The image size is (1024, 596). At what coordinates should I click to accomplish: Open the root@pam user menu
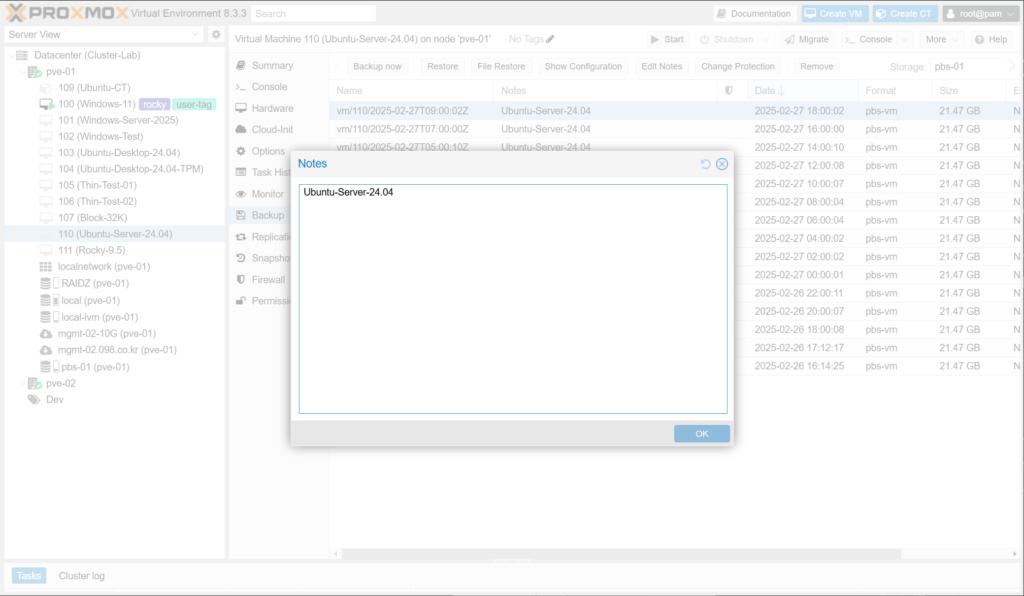click(x=980, y=13)
